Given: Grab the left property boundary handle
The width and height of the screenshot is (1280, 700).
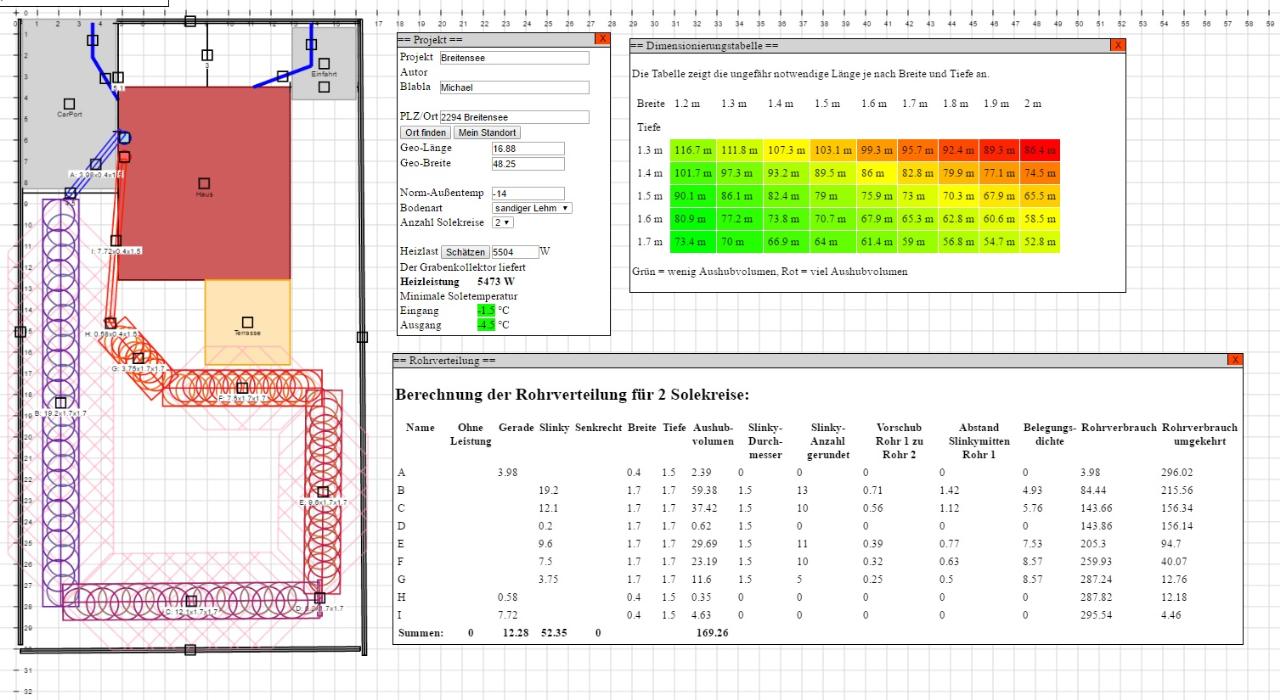Looking at the screenshot, I should (x=20, y=331).
